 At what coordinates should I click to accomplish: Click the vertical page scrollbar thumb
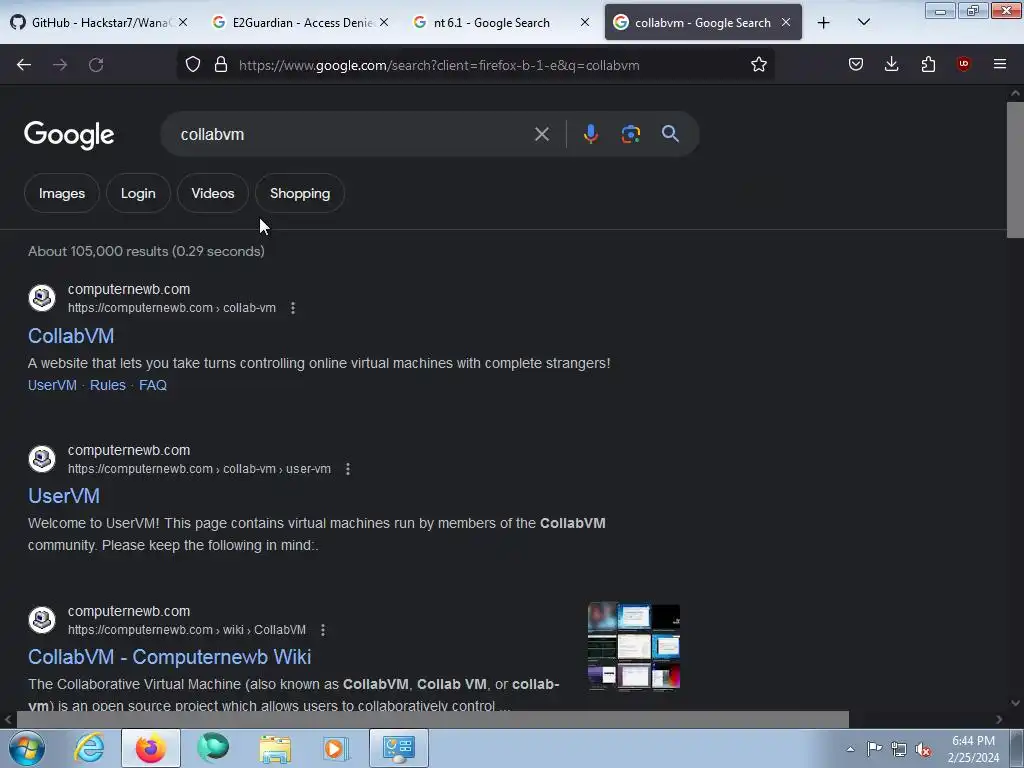(x=1015, y=170)
